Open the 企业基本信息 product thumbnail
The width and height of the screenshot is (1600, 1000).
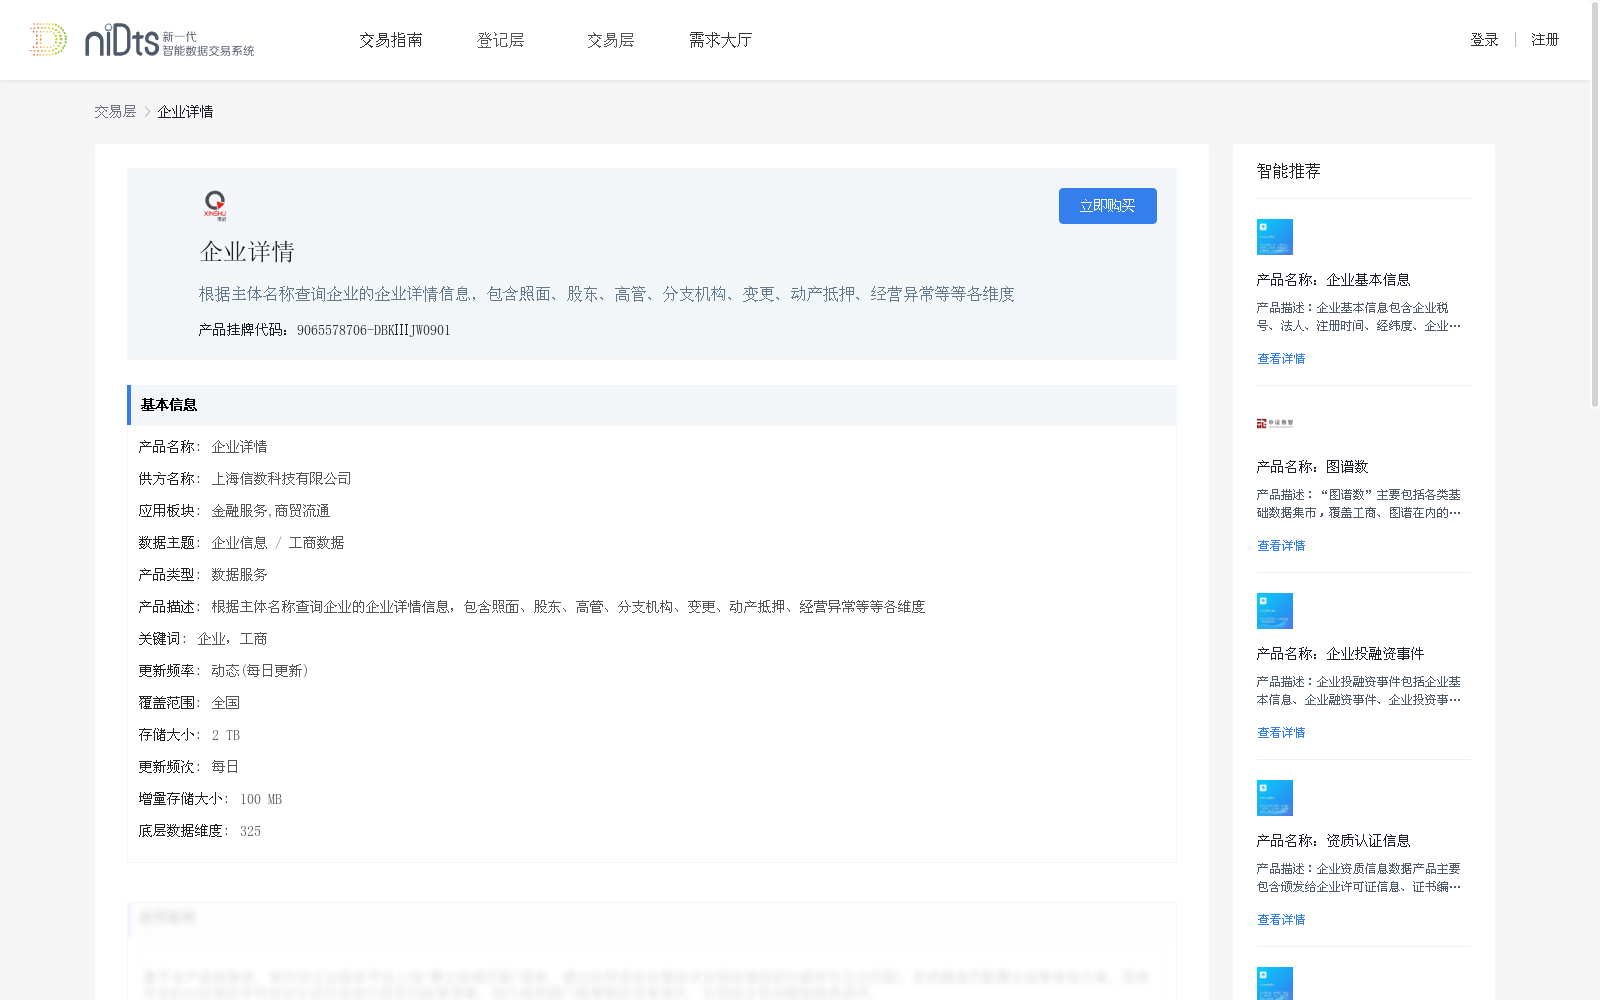[1275, 237]
